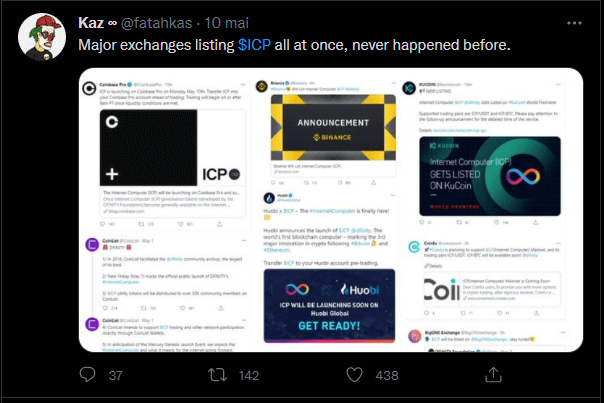Click the Binance ANNOUNCEMENT banner
This screenshot has height=403, width=604.
click(320, 128)
